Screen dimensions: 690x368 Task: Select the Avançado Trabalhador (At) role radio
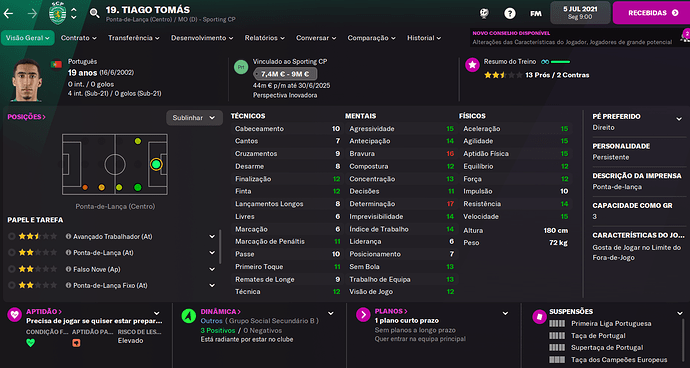11,236
